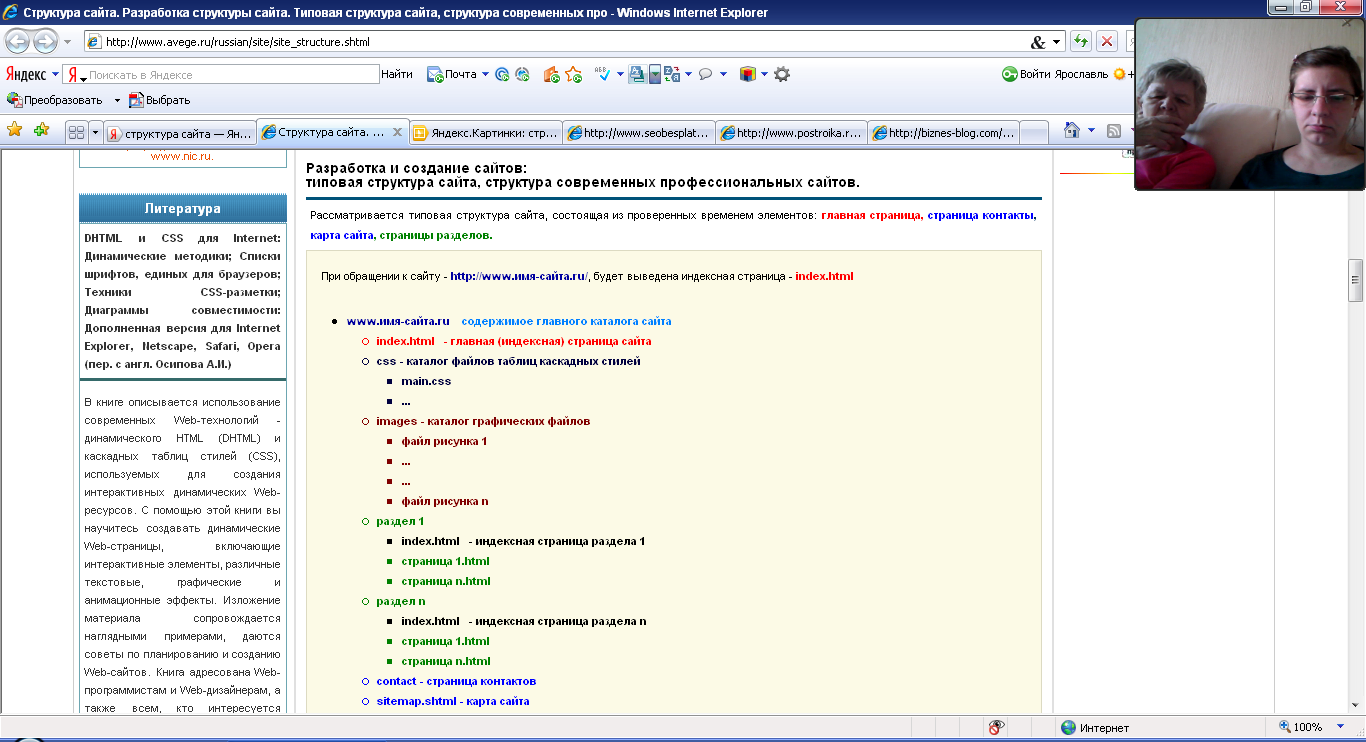
Task: Click the Яндекс logo in the toolbar
Action: pyautogui.click(x=26, y=74)
